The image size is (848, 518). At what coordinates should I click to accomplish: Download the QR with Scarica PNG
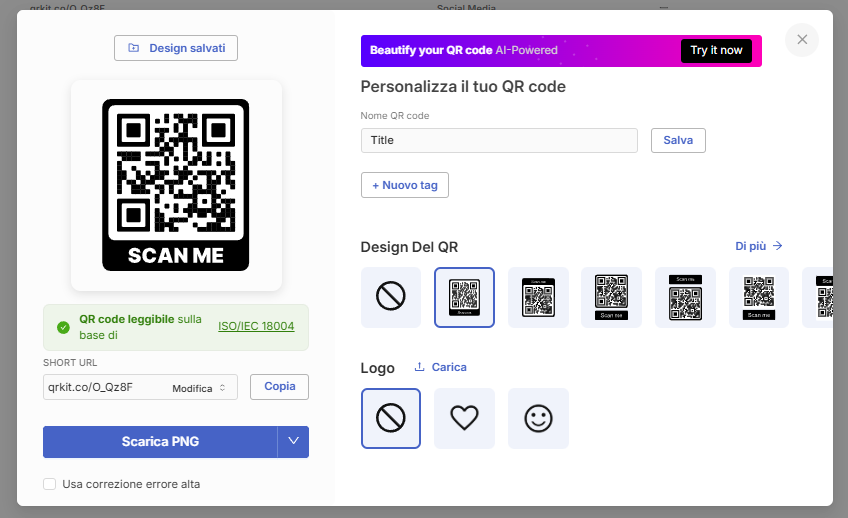click(160, 442)
